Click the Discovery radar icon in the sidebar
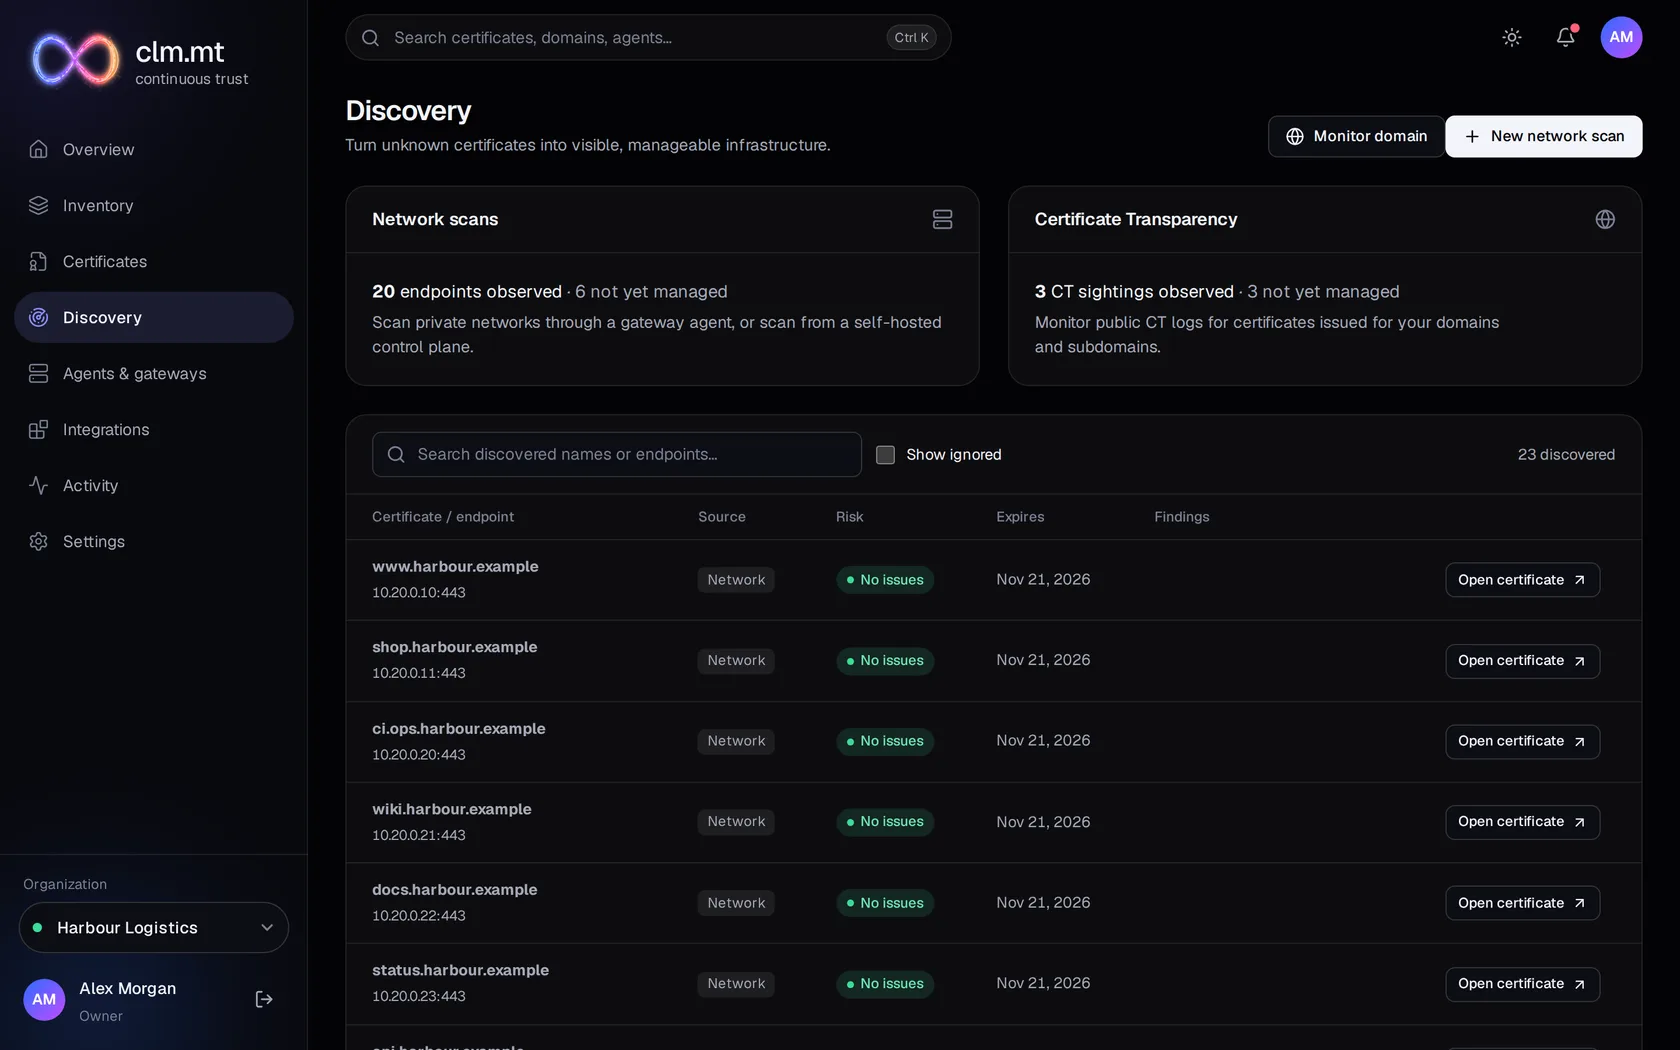The height and width of the screenshot is (1050, 1680). tap(39, 317)
